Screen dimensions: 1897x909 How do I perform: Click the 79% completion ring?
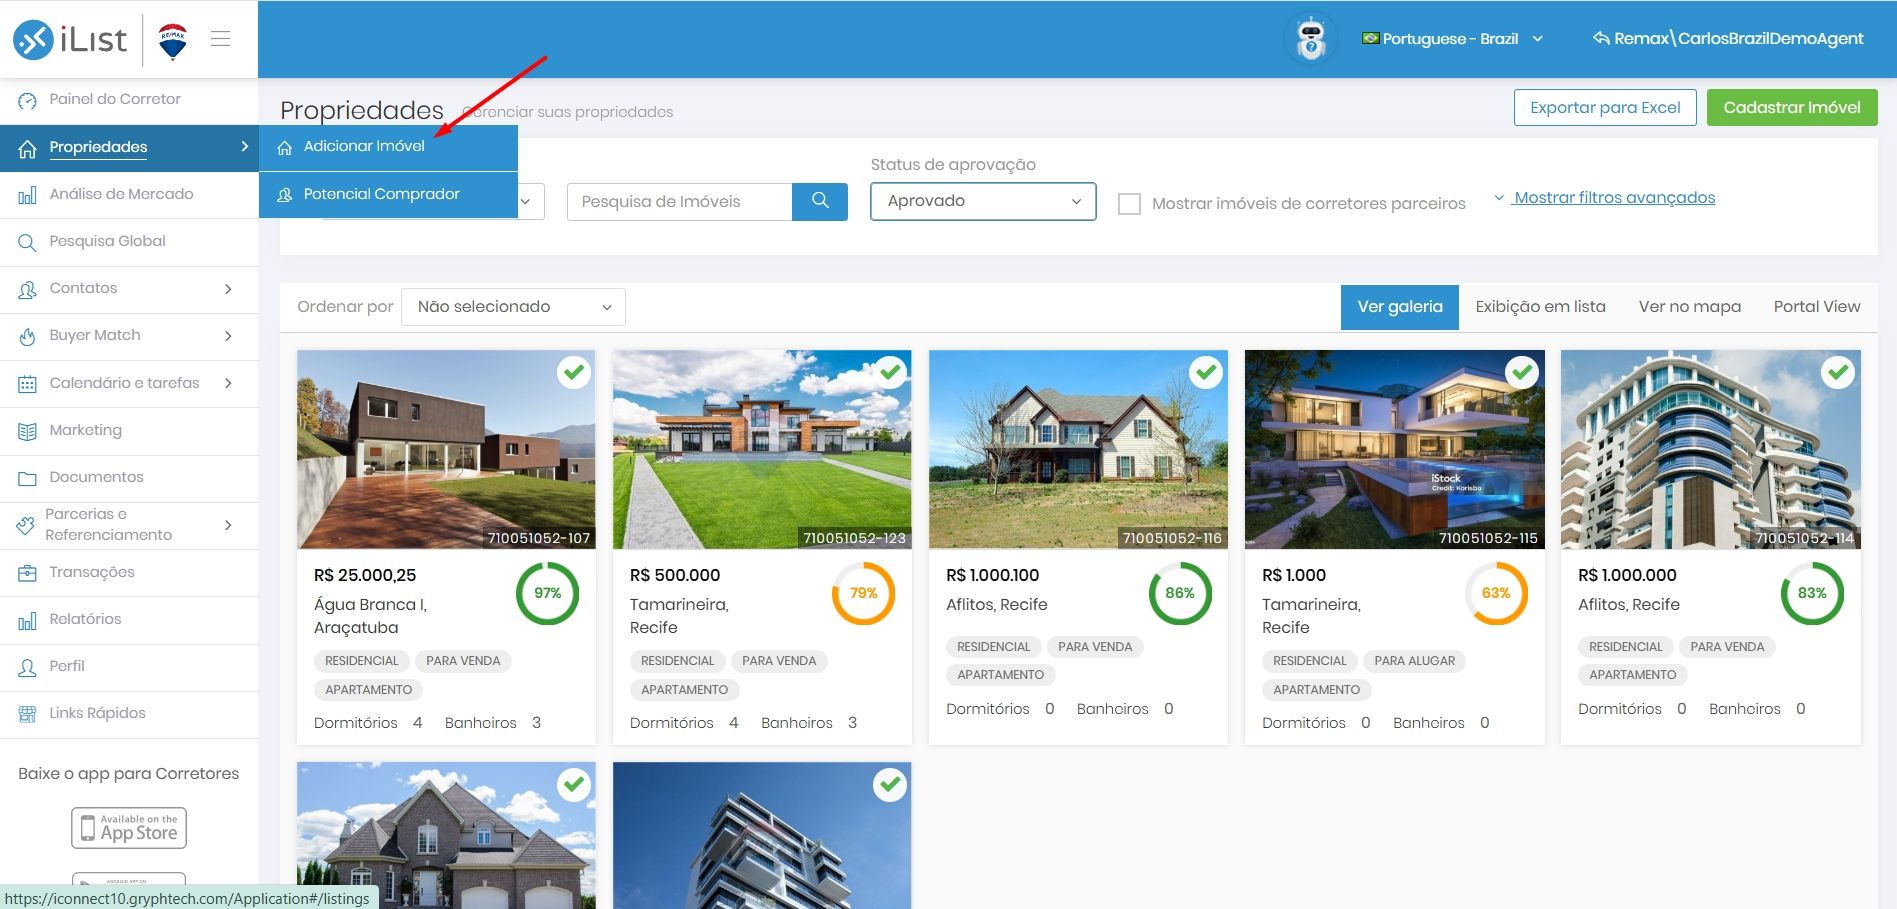863,593
